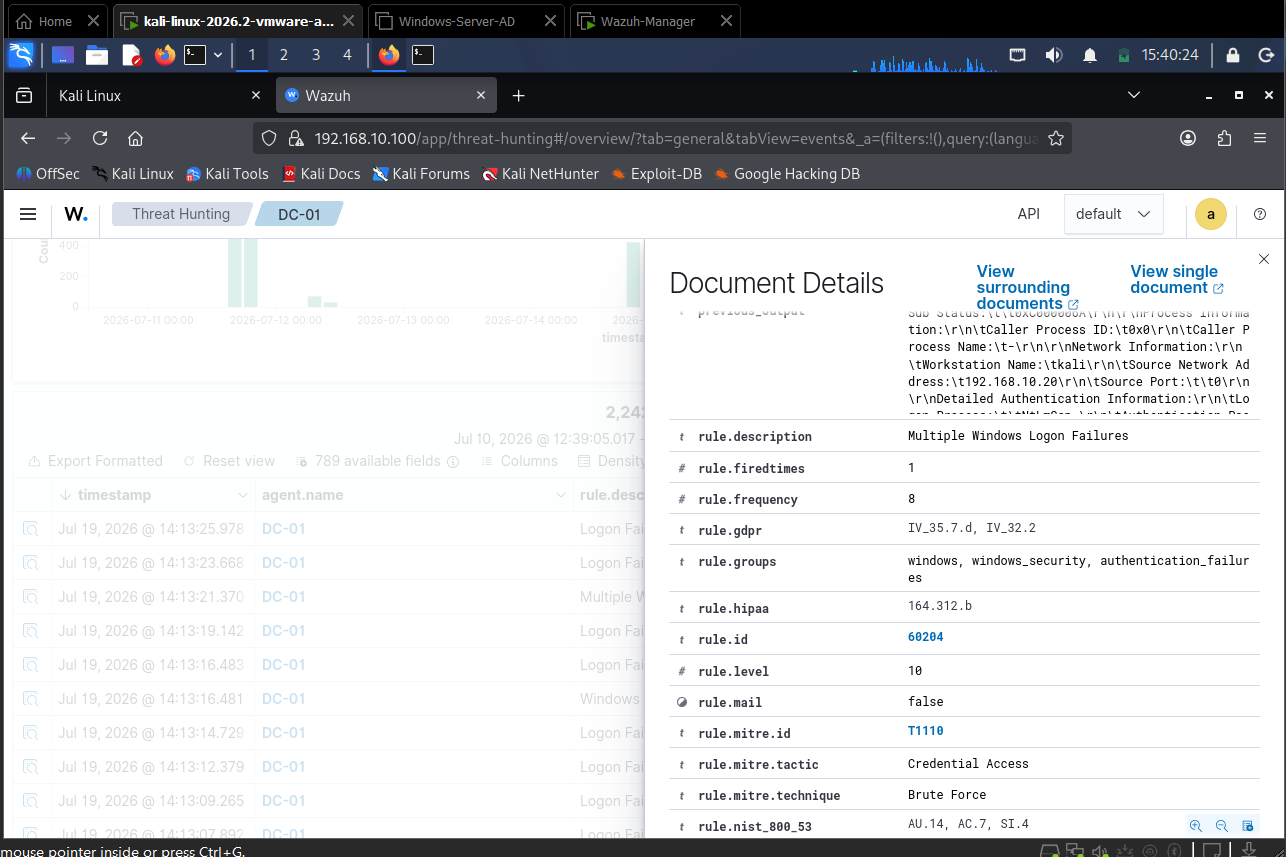
Task: Open the Wazuh hamburger navigation menu
Action: point(28,214)
